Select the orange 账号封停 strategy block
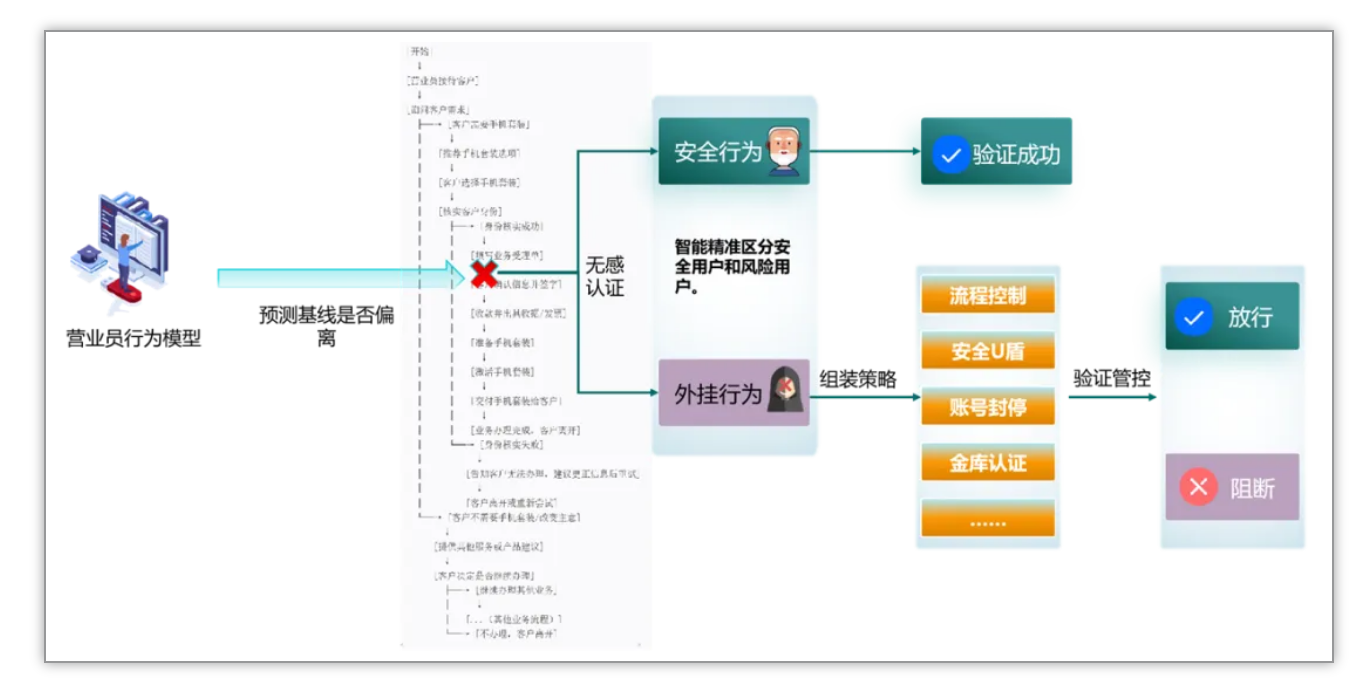Viewport: 1361px width, 696px height. tap(987, 408)
